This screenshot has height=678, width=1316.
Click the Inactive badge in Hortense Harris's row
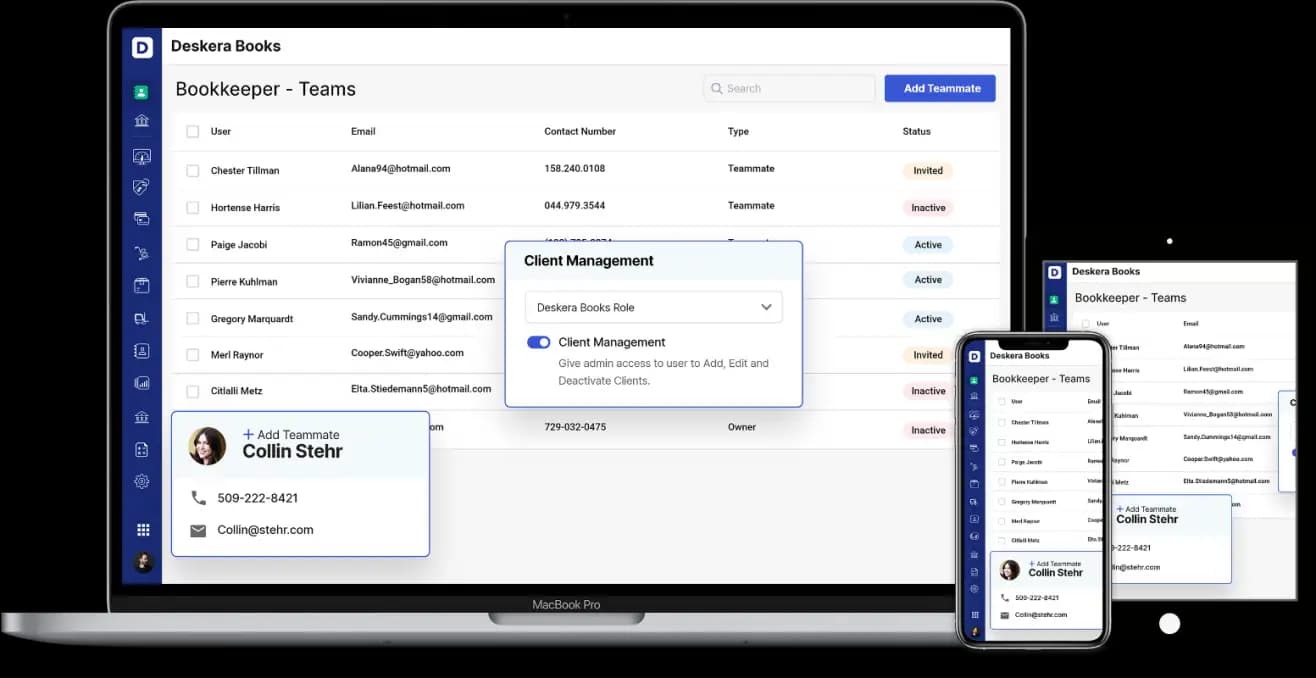pyautogui.click(x=928, y=208)
